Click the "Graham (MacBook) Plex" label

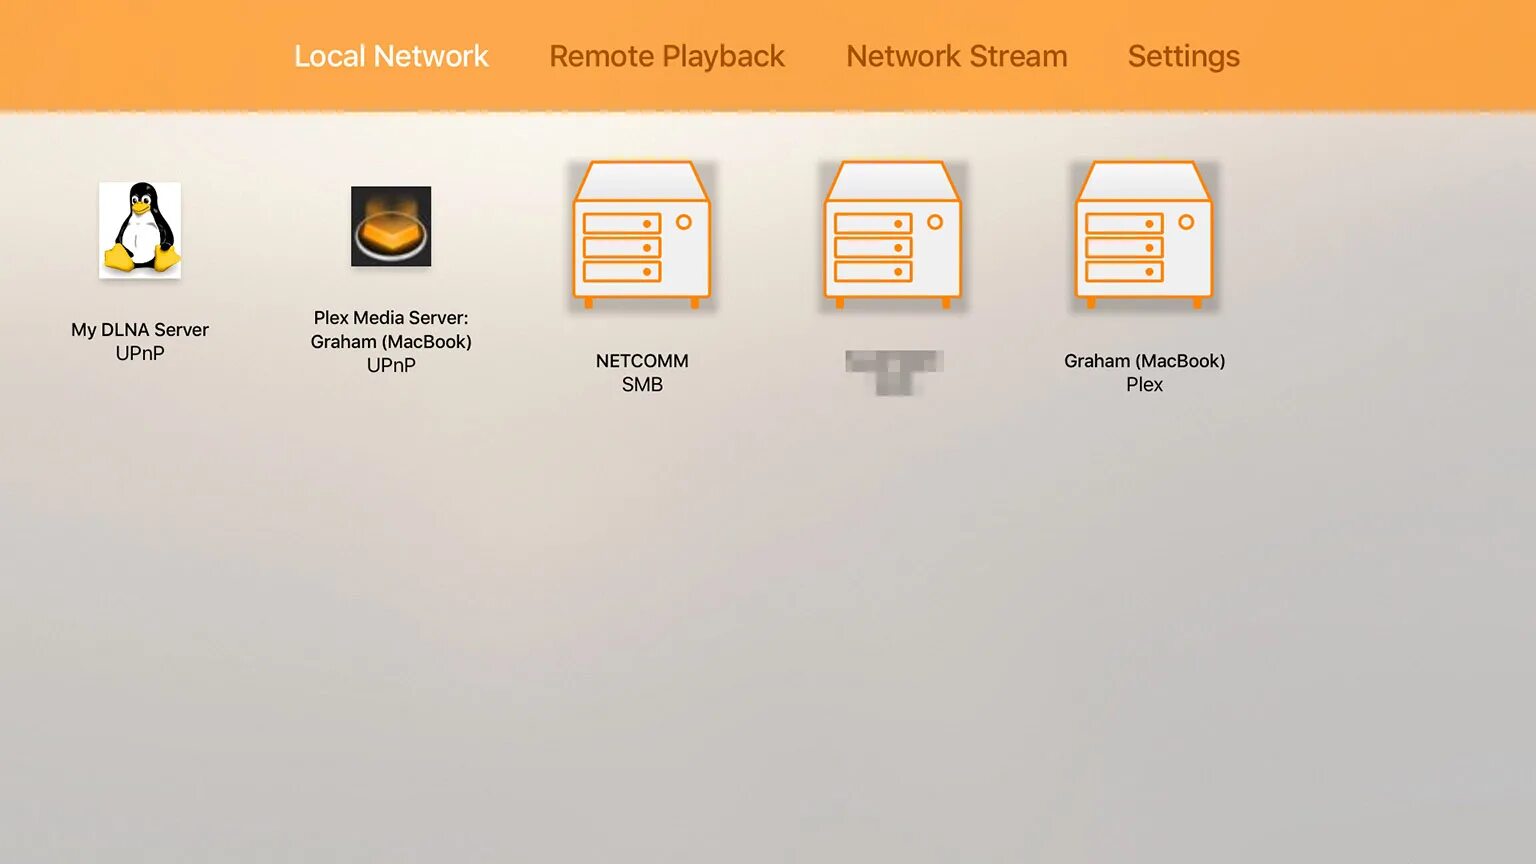(1144, 372)
